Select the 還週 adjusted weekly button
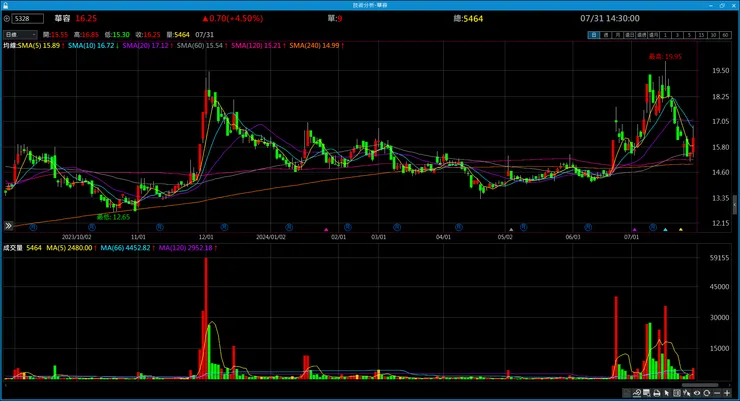This screenshot has height=401, width=740. pyautogui.click(x=641, y=35)
